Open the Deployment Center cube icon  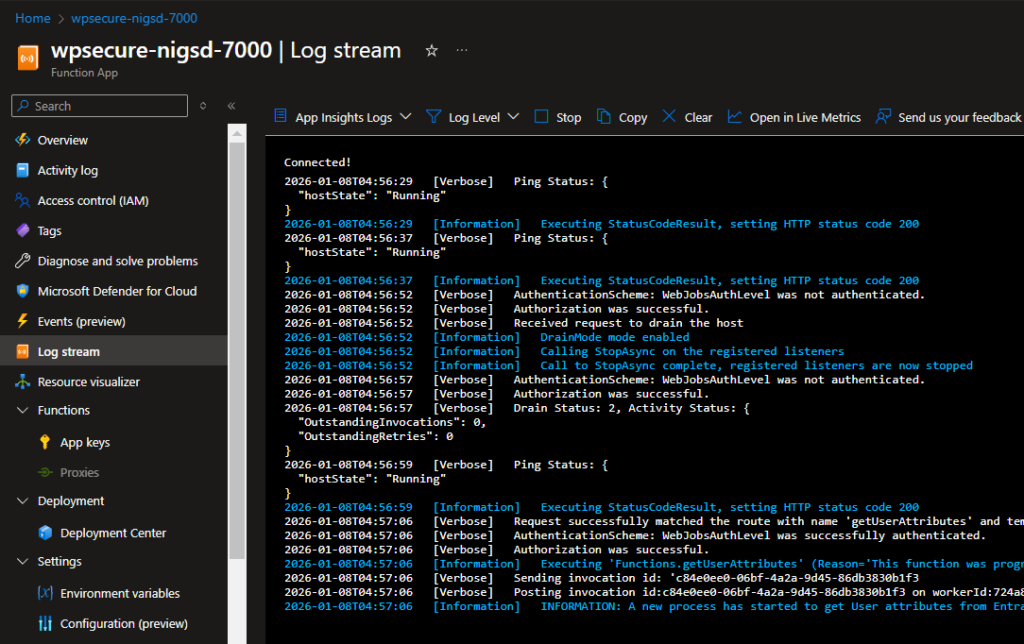[45, 533]
